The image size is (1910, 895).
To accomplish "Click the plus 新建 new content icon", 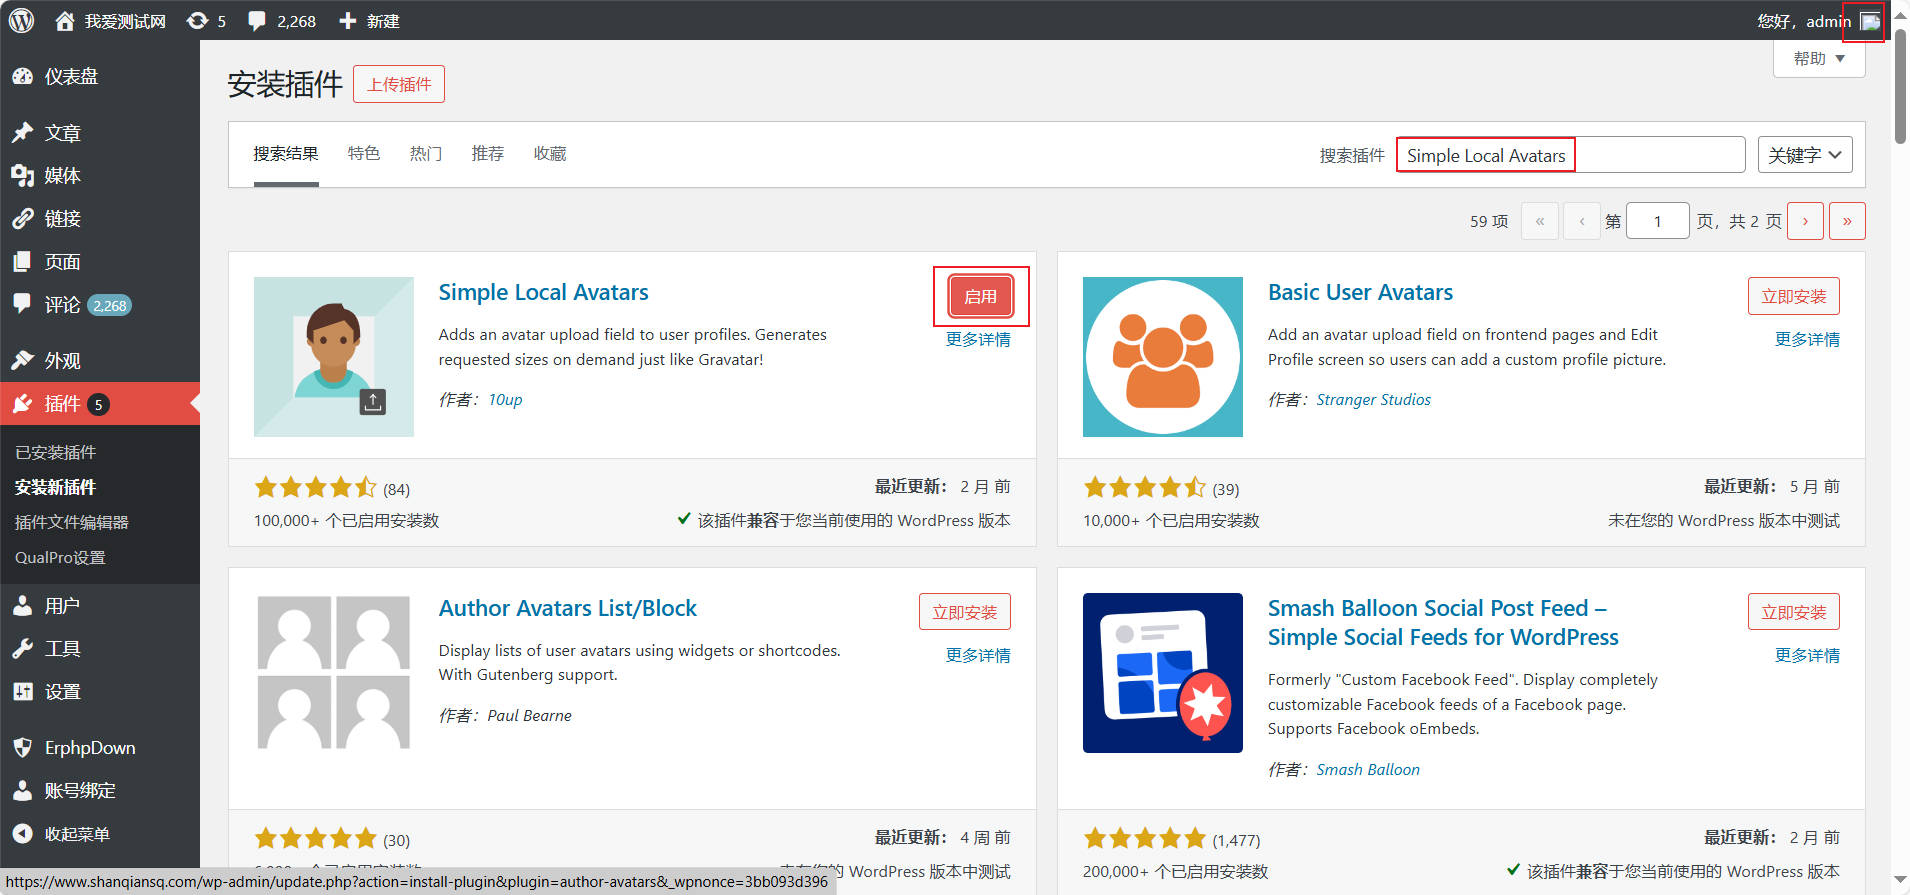I will tap(347, 21).
